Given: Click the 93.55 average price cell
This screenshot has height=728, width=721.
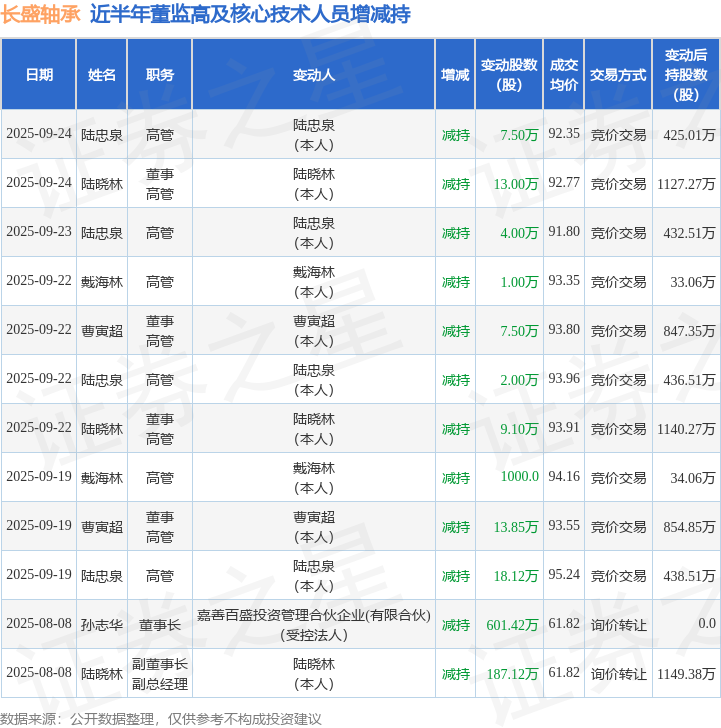Looking at the screenshot, I should (564, 526).
